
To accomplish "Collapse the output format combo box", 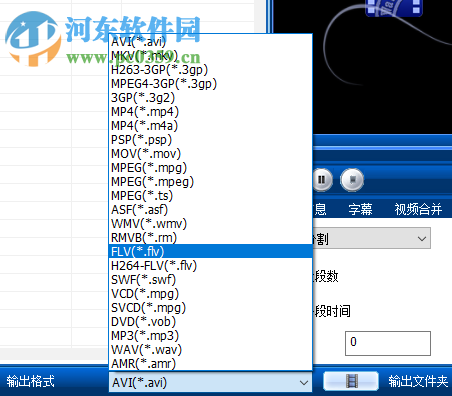I will click(303, 383).
